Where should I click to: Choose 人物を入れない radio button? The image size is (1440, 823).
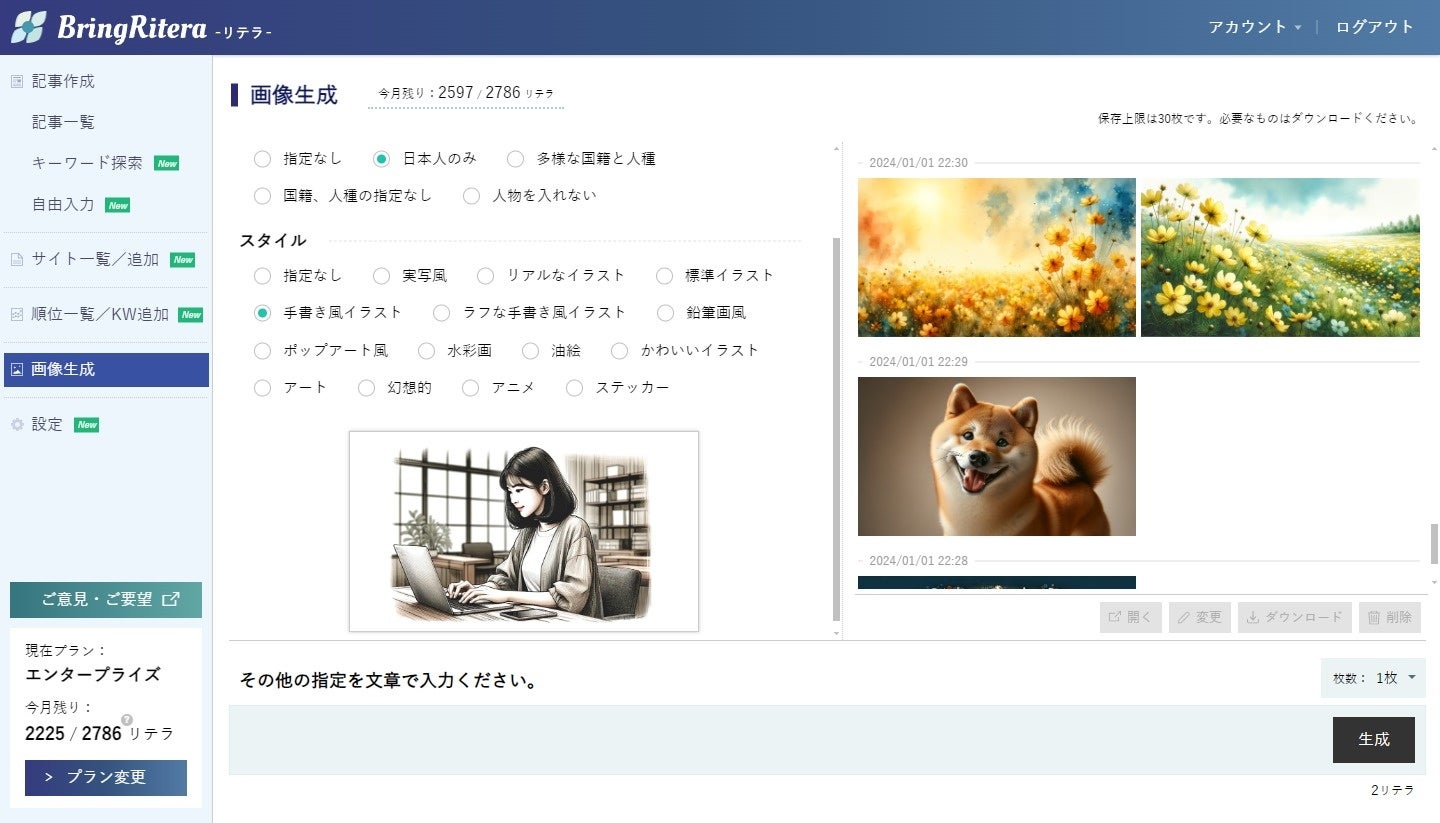click(x=471, y=196)
